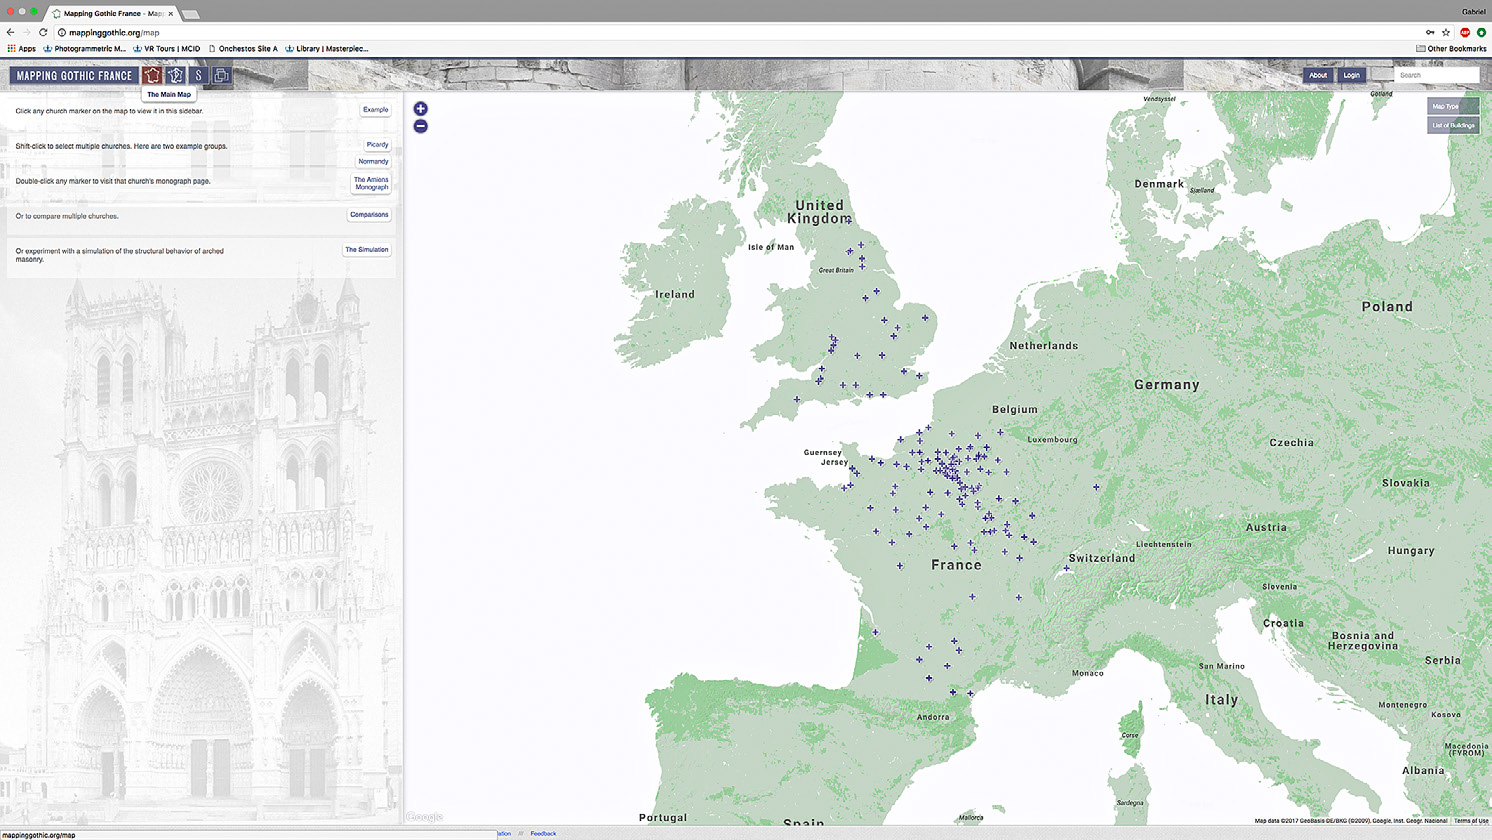
Task: Focus the Search input field
Action: tap(1437, 75)
